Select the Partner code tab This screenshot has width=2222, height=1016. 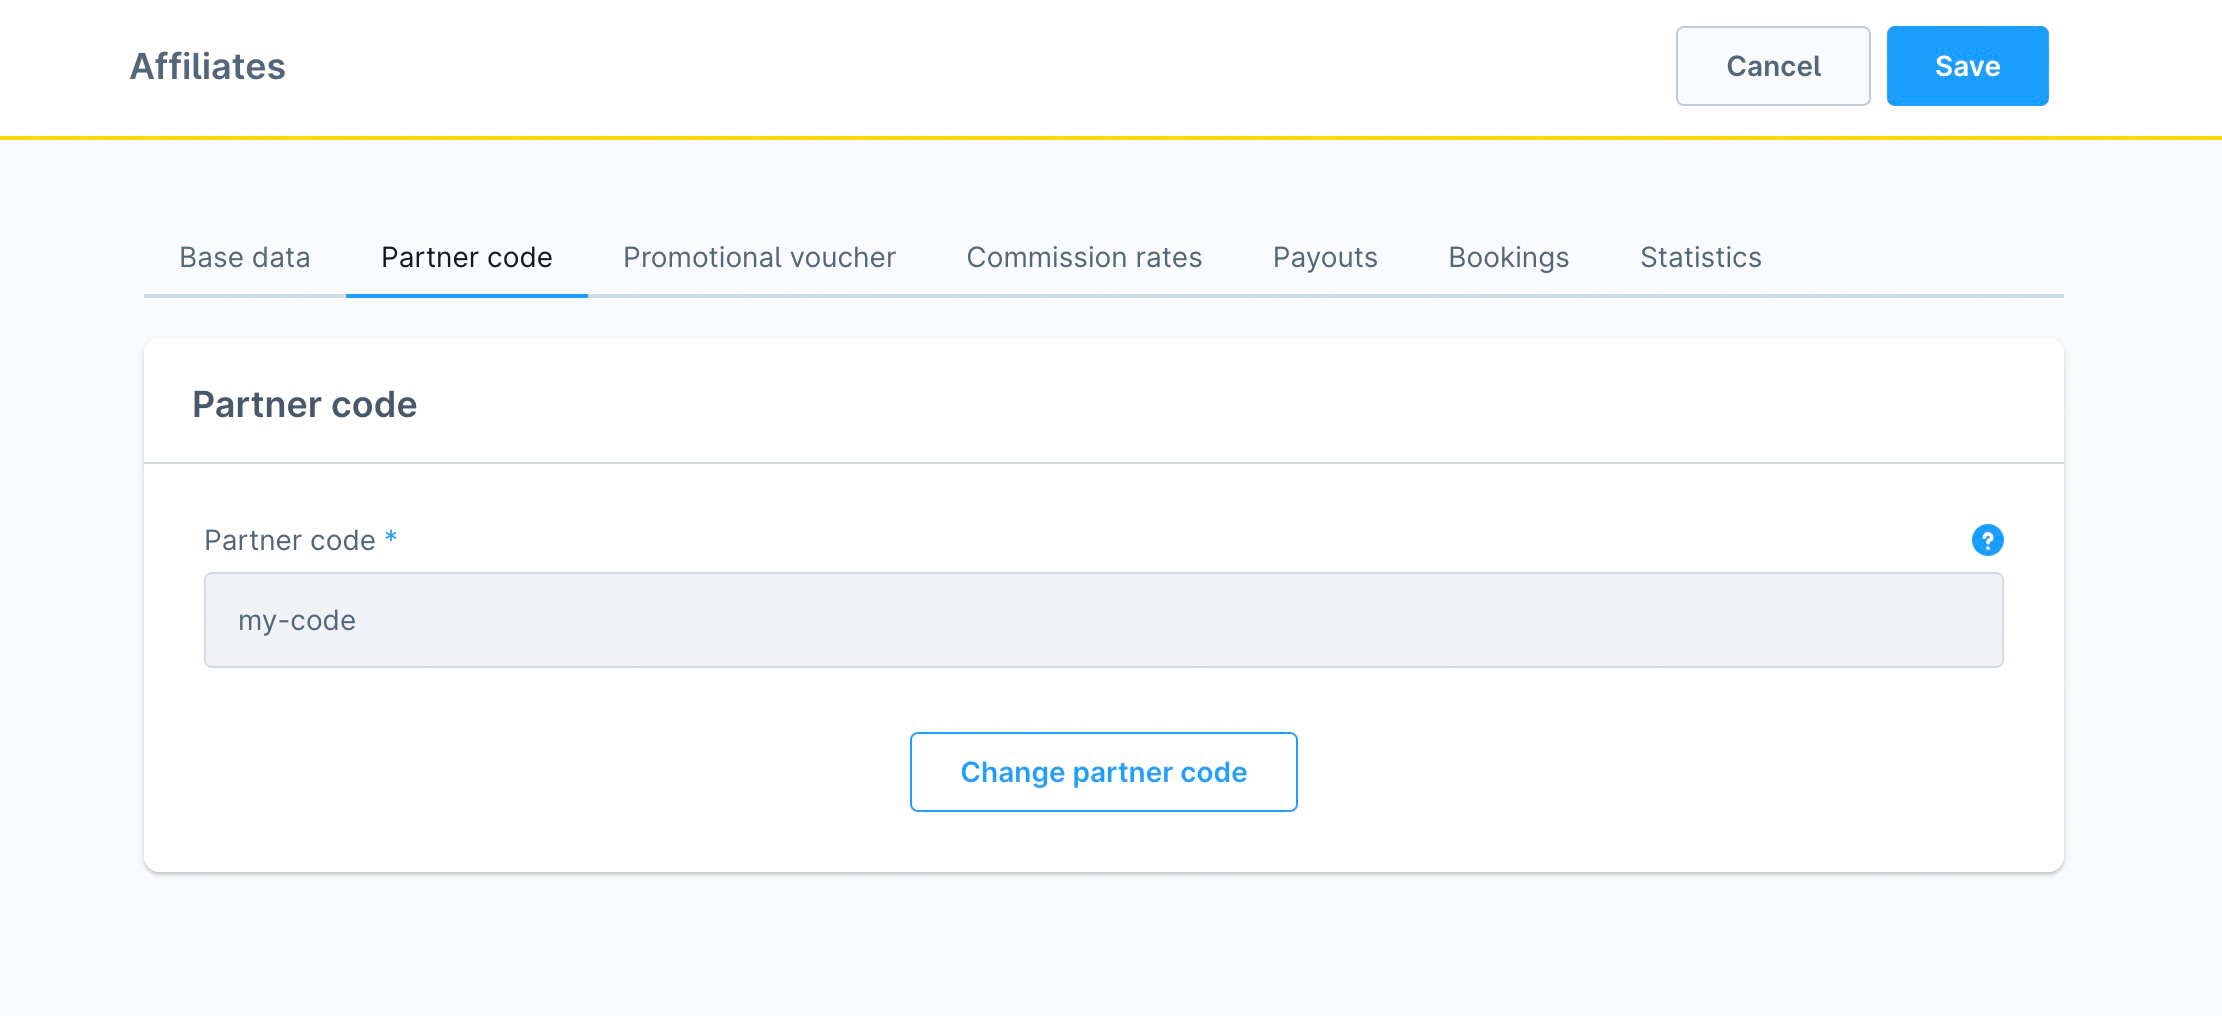[x=467, y=257]
